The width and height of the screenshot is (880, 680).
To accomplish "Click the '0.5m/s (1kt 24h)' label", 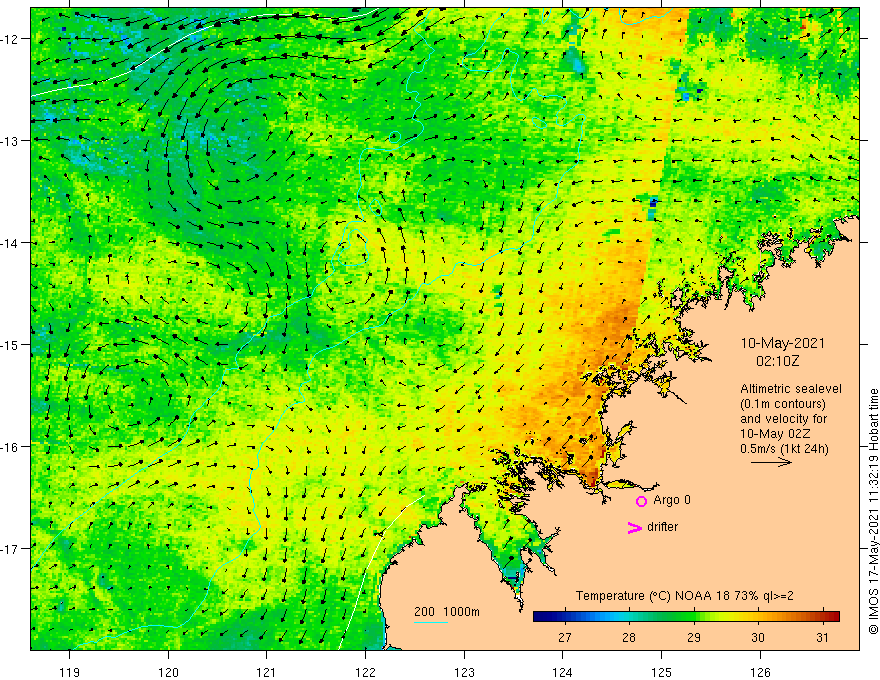I will coord(784,448).
